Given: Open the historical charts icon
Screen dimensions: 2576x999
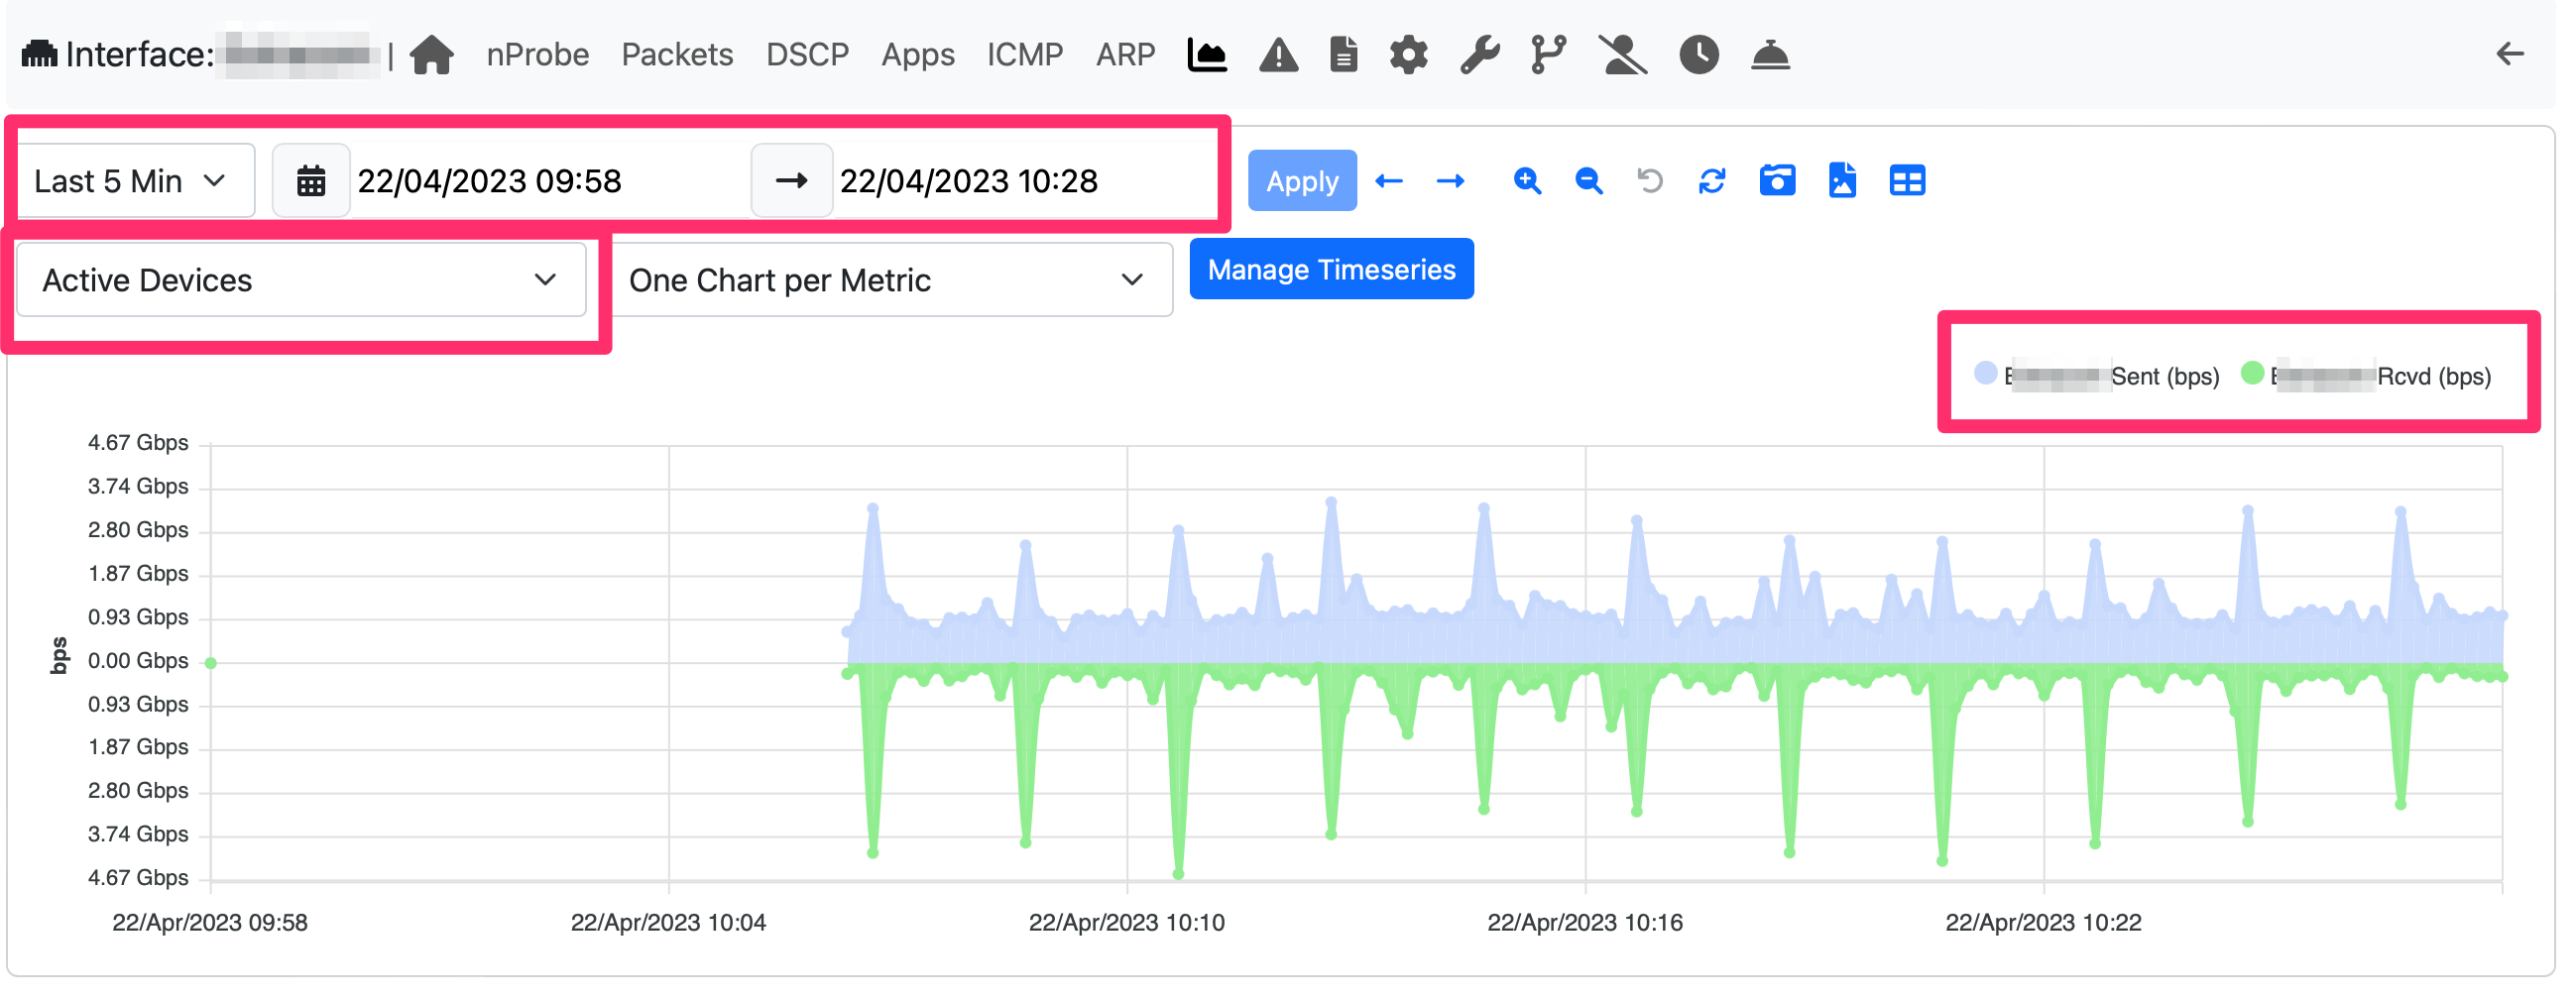Looking at the screenshot, I should pyautogui.click(x=1206, y=55).
